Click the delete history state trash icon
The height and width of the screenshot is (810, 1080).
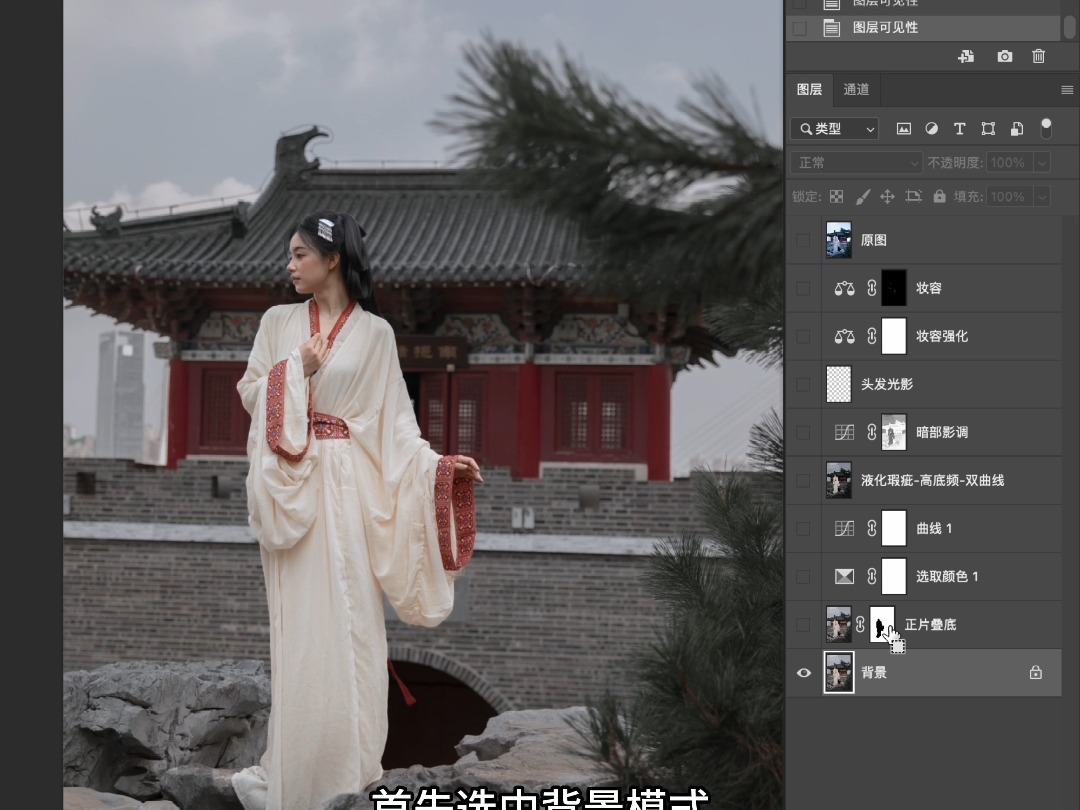[x=1038, y=56]
